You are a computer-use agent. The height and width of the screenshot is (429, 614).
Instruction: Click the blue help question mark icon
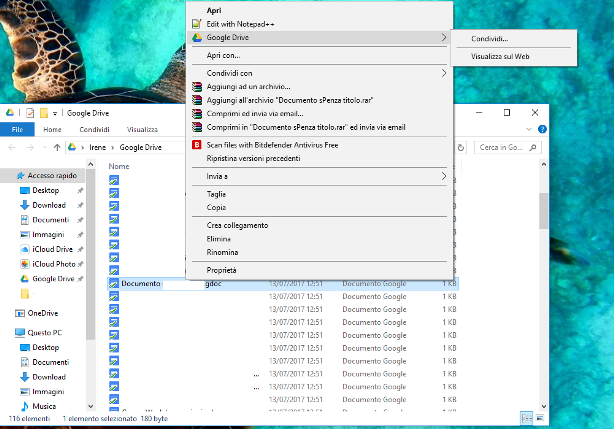541,130
